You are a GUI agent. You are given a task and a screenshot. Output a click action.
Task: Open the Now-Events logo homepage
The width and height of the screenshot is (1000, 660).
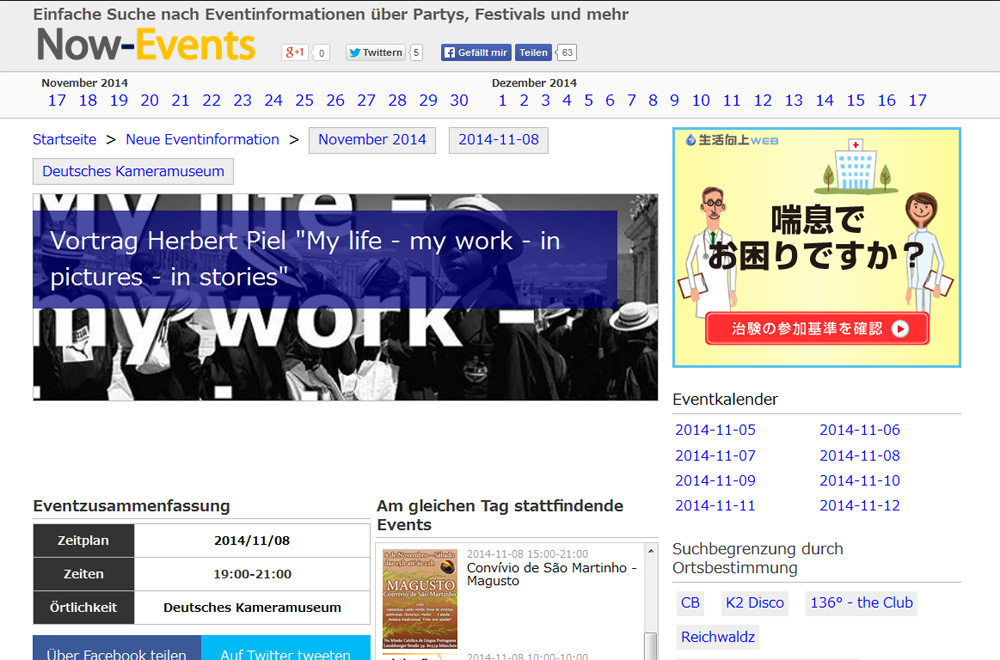[x=146, y=45]
